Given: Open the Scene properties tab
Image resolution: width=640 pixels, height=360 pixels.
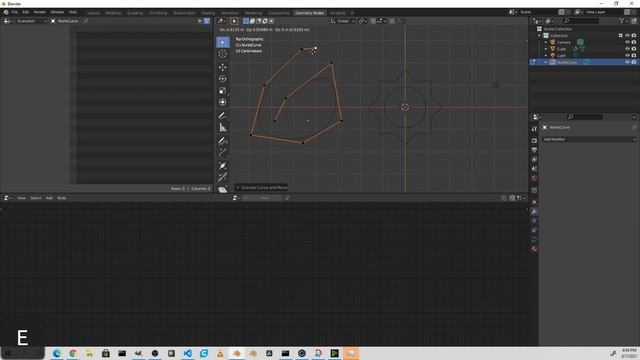Looking at the screenshot, I should (x=534, y=169).
